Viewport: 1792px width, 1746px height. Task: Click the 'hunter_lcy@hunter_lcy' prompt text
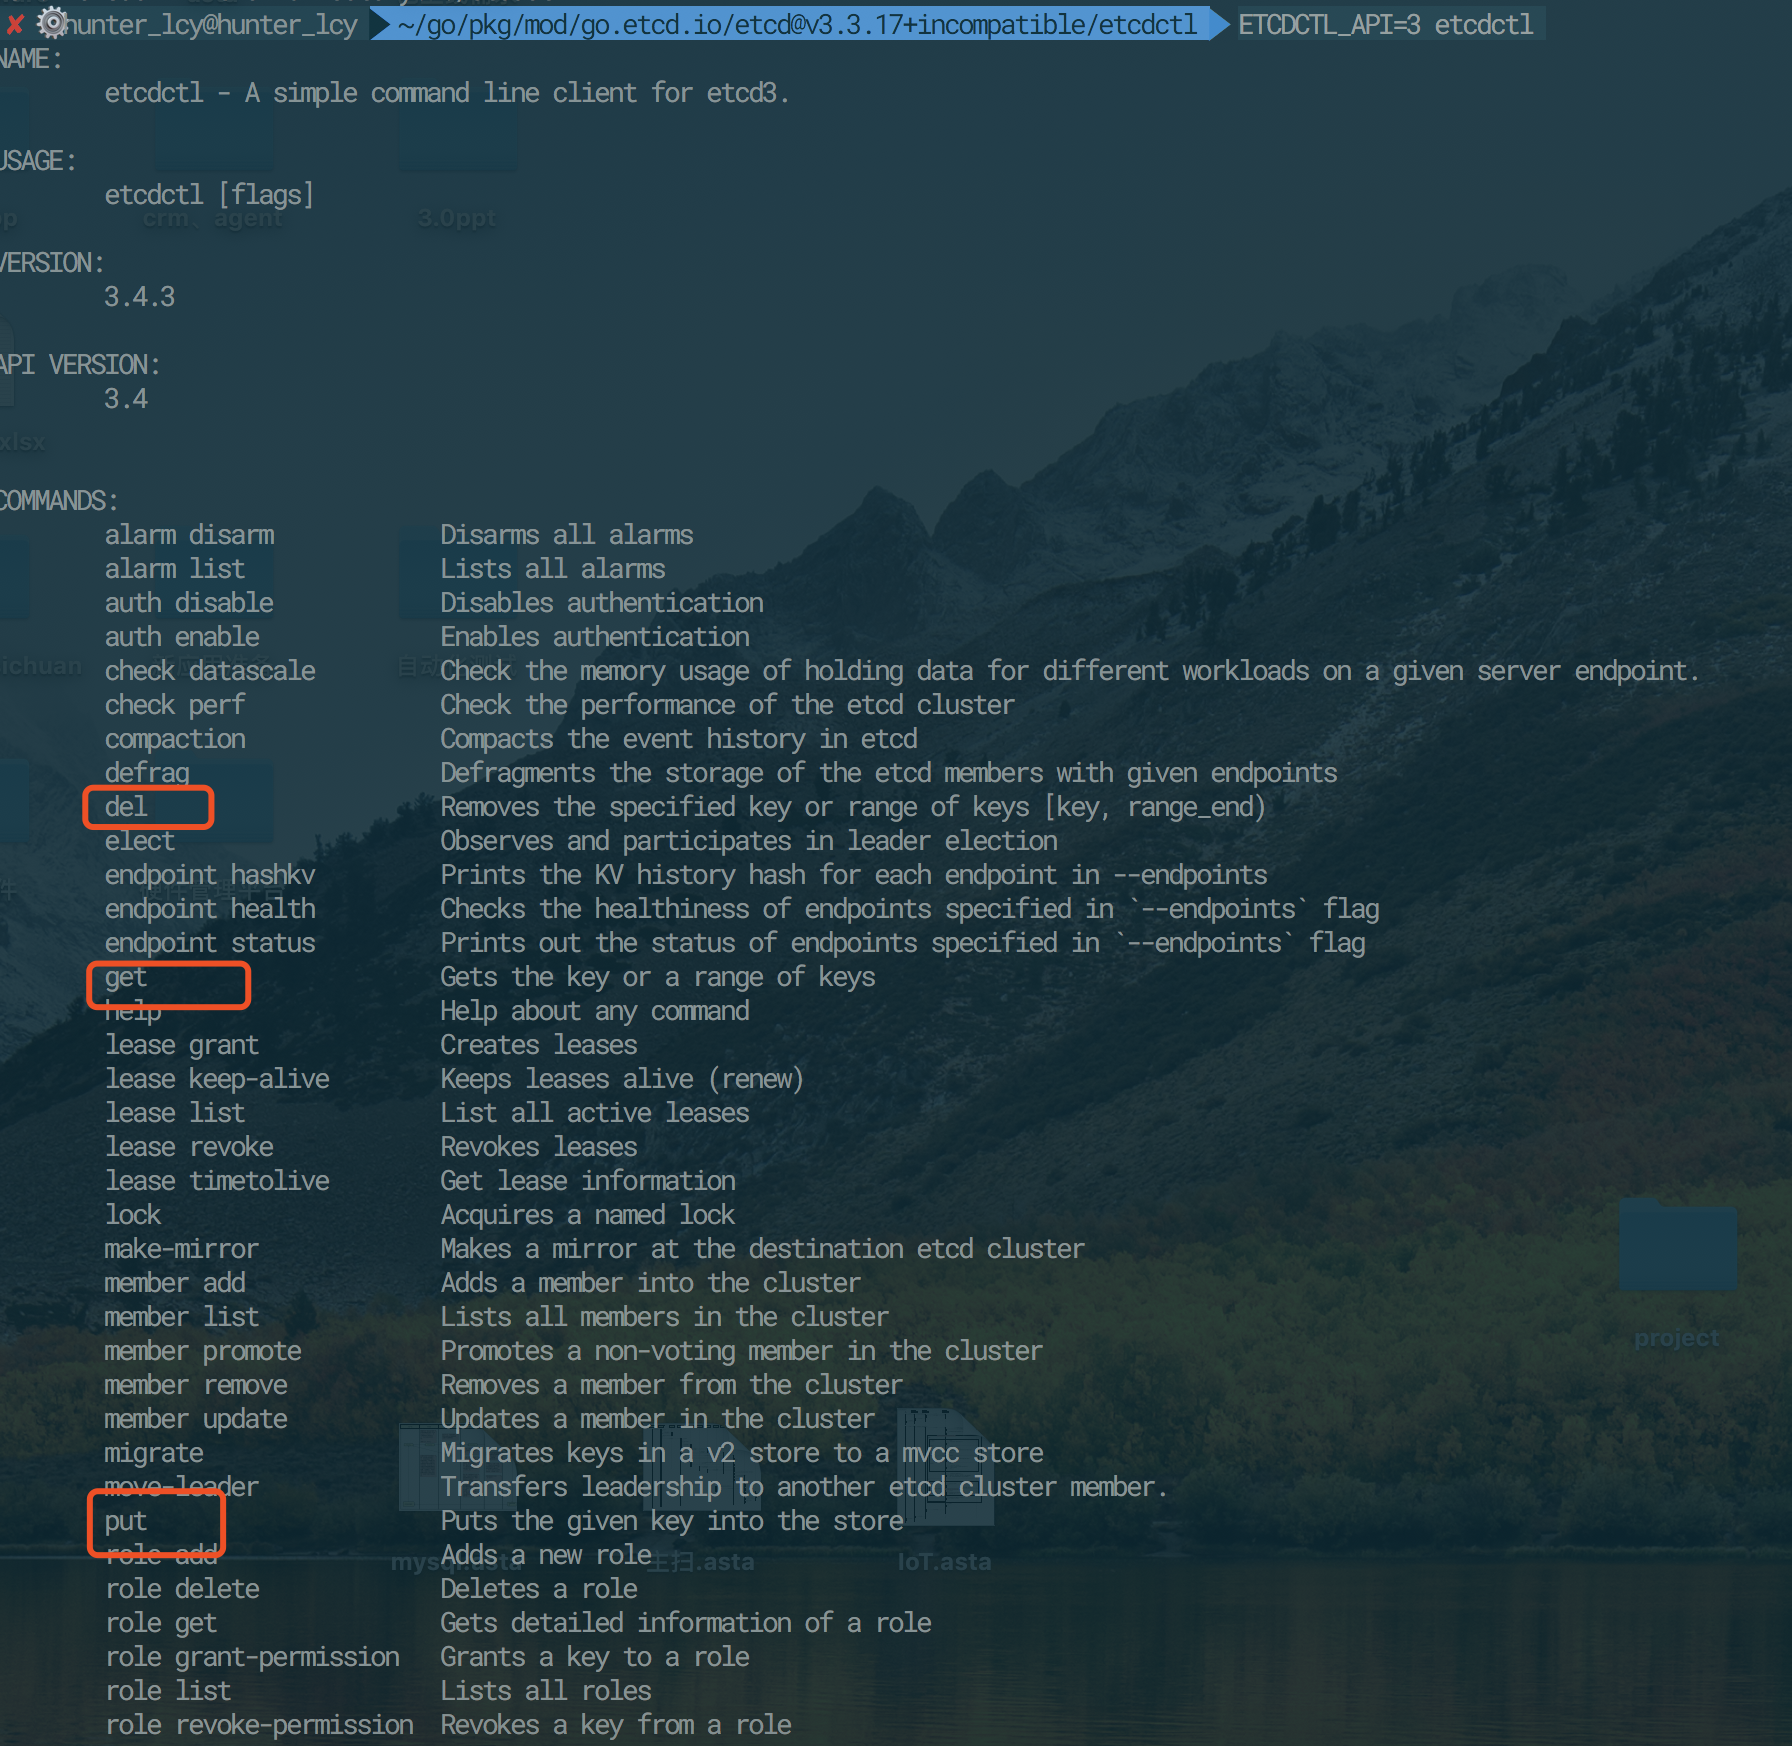click(212, 25)
